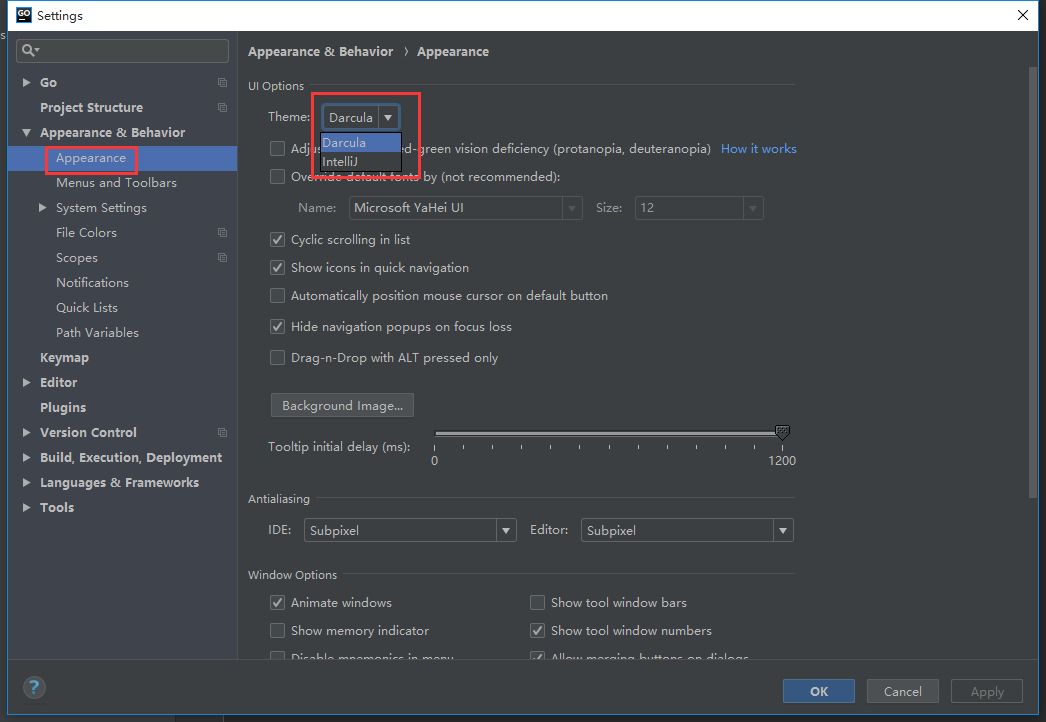This screenshot has width=1046, height=722.
Task: Open Menus and Toolbars settings
Action: (116, 183)
